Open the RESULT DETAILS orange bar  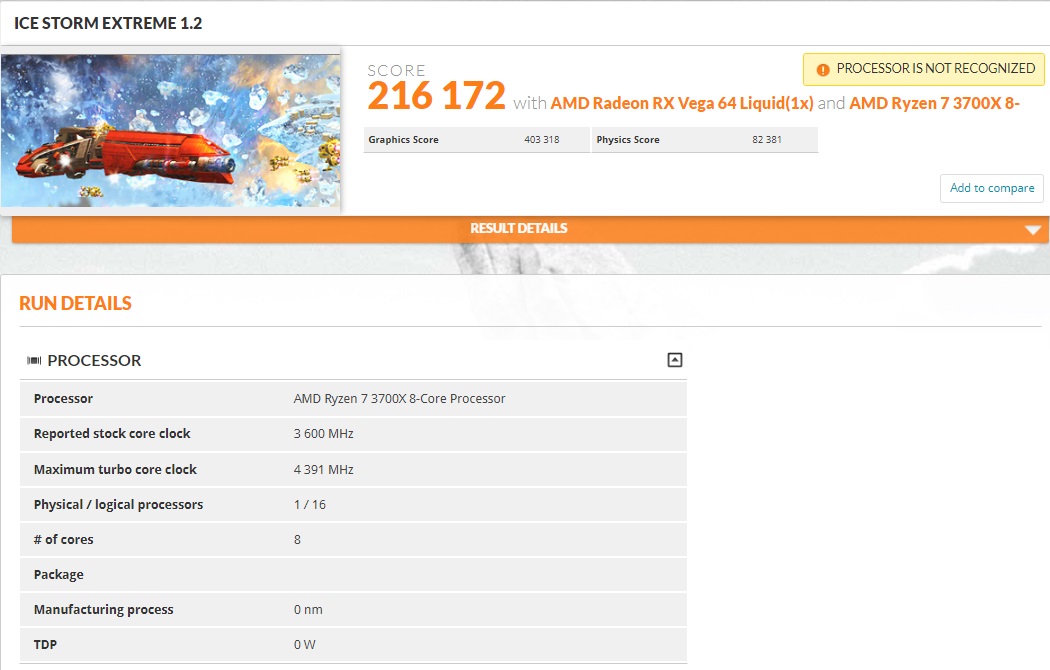(x=530, y=229)
